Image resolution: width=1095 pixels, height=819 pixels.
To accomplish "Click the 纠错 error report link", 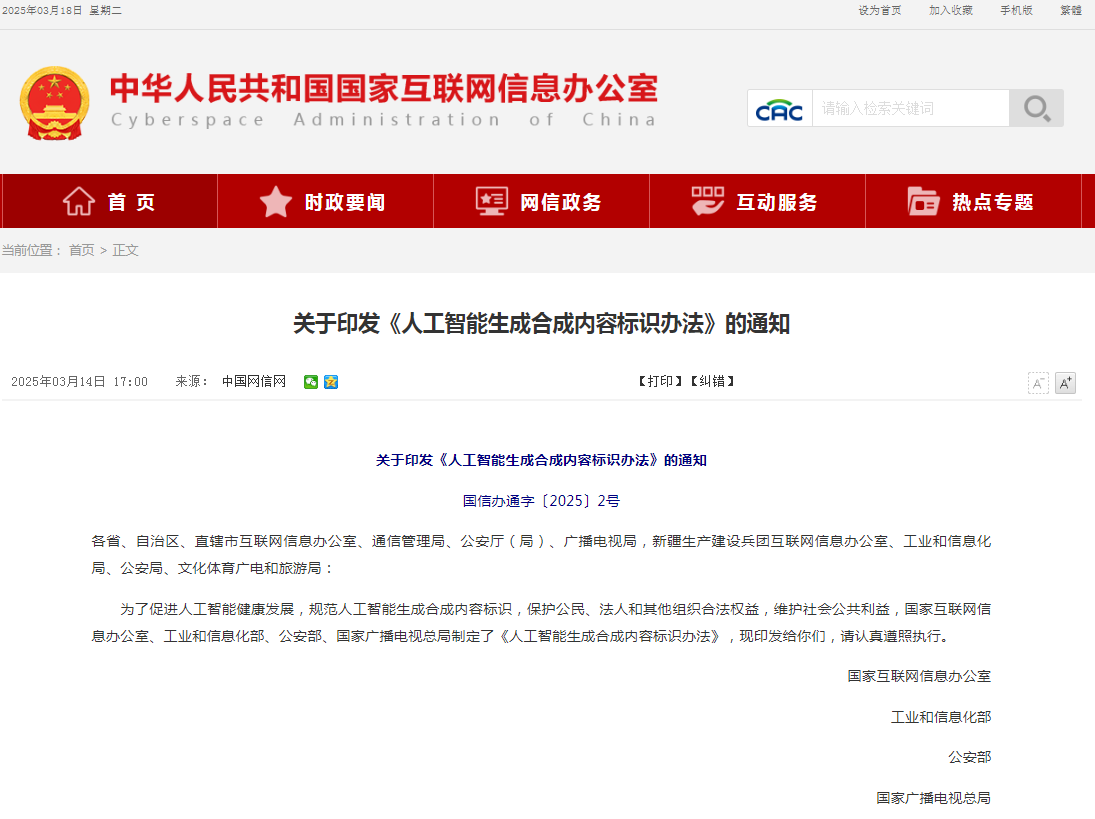I will pyautogui.click(x=712, y=381).
